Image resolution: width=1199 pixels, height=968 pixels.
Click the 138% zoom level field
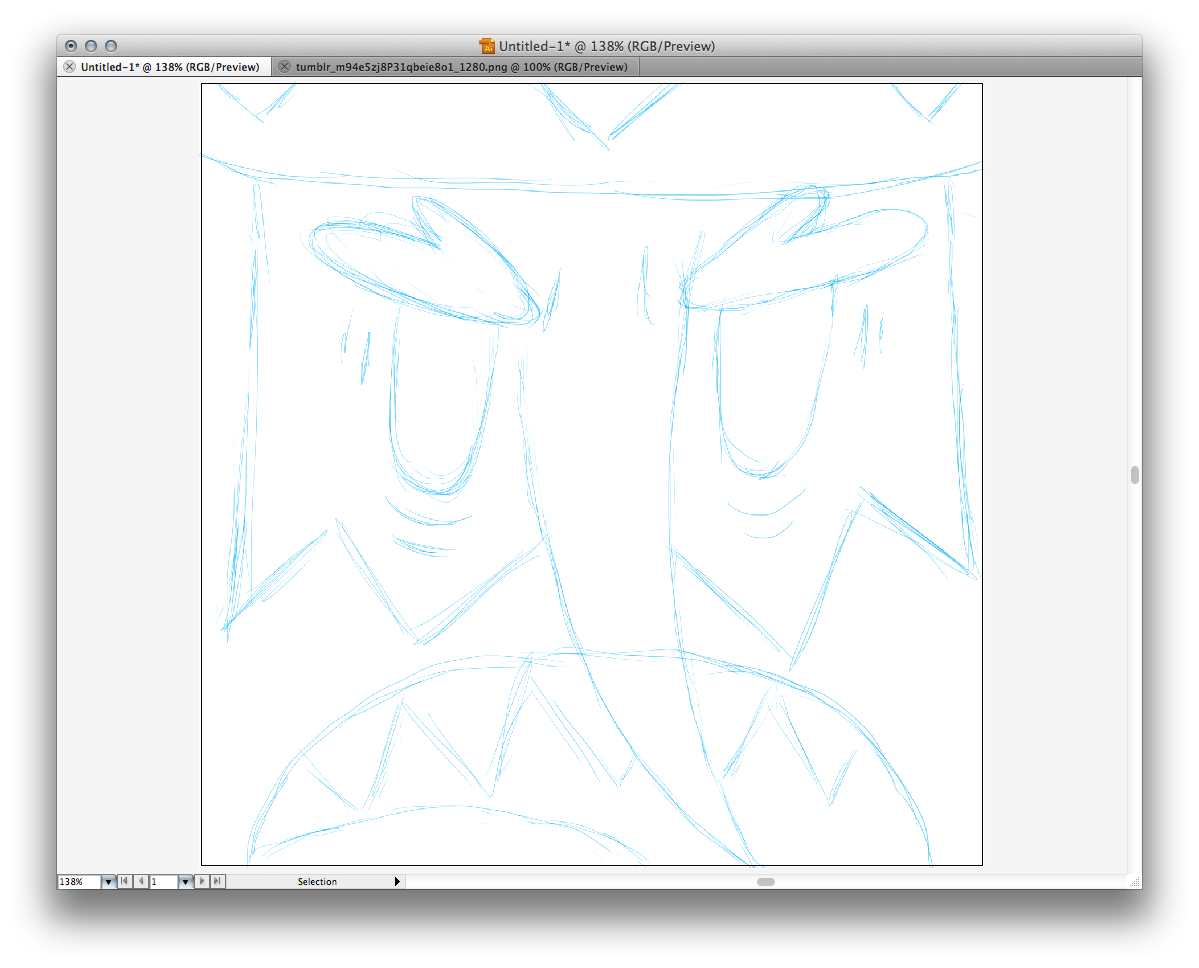[78, 882]
